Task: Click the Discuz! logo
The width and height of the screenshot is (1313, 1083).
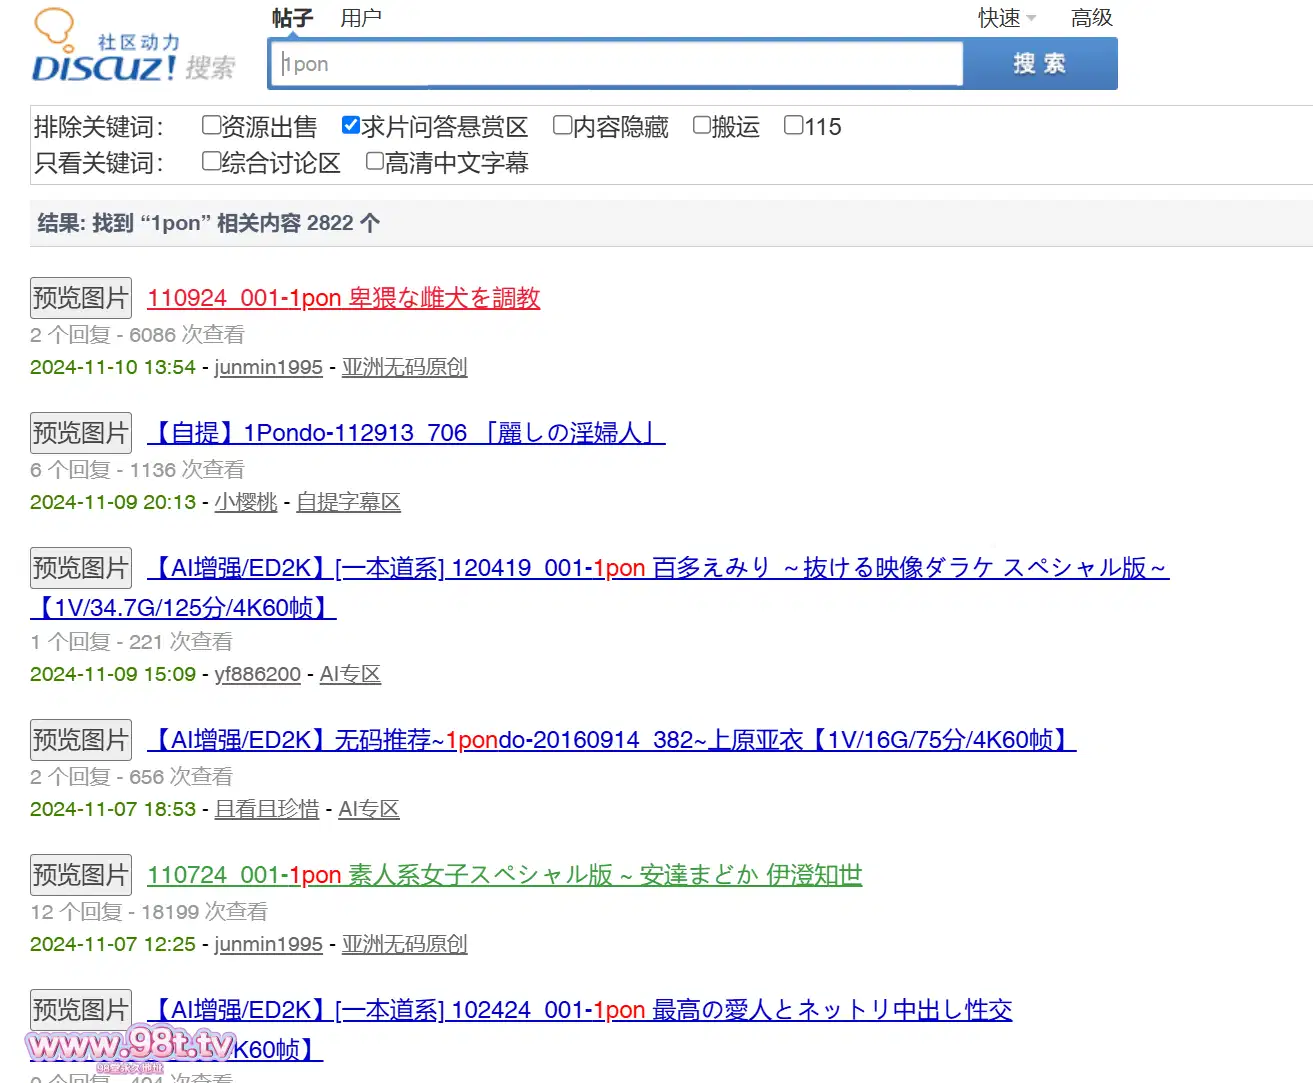Action: (134, 47)
